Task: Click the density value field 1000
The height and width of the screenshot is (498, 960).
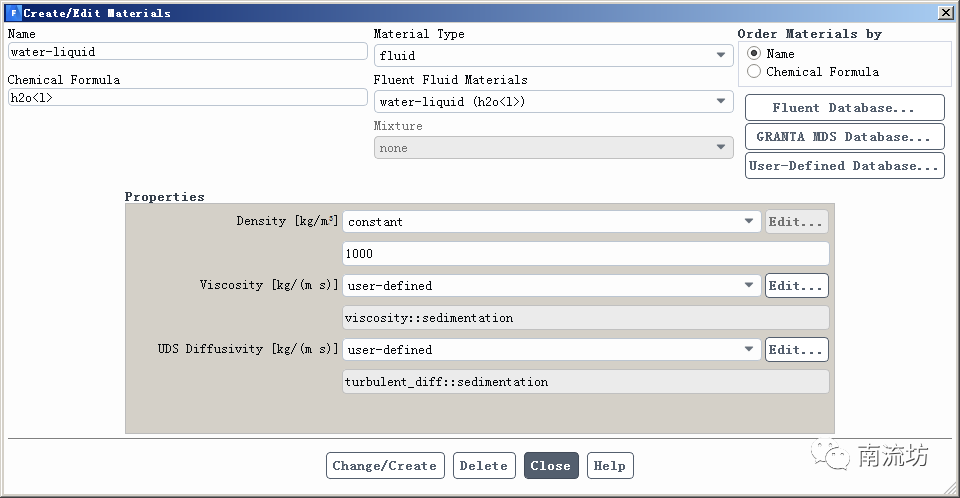Action: 585,254
